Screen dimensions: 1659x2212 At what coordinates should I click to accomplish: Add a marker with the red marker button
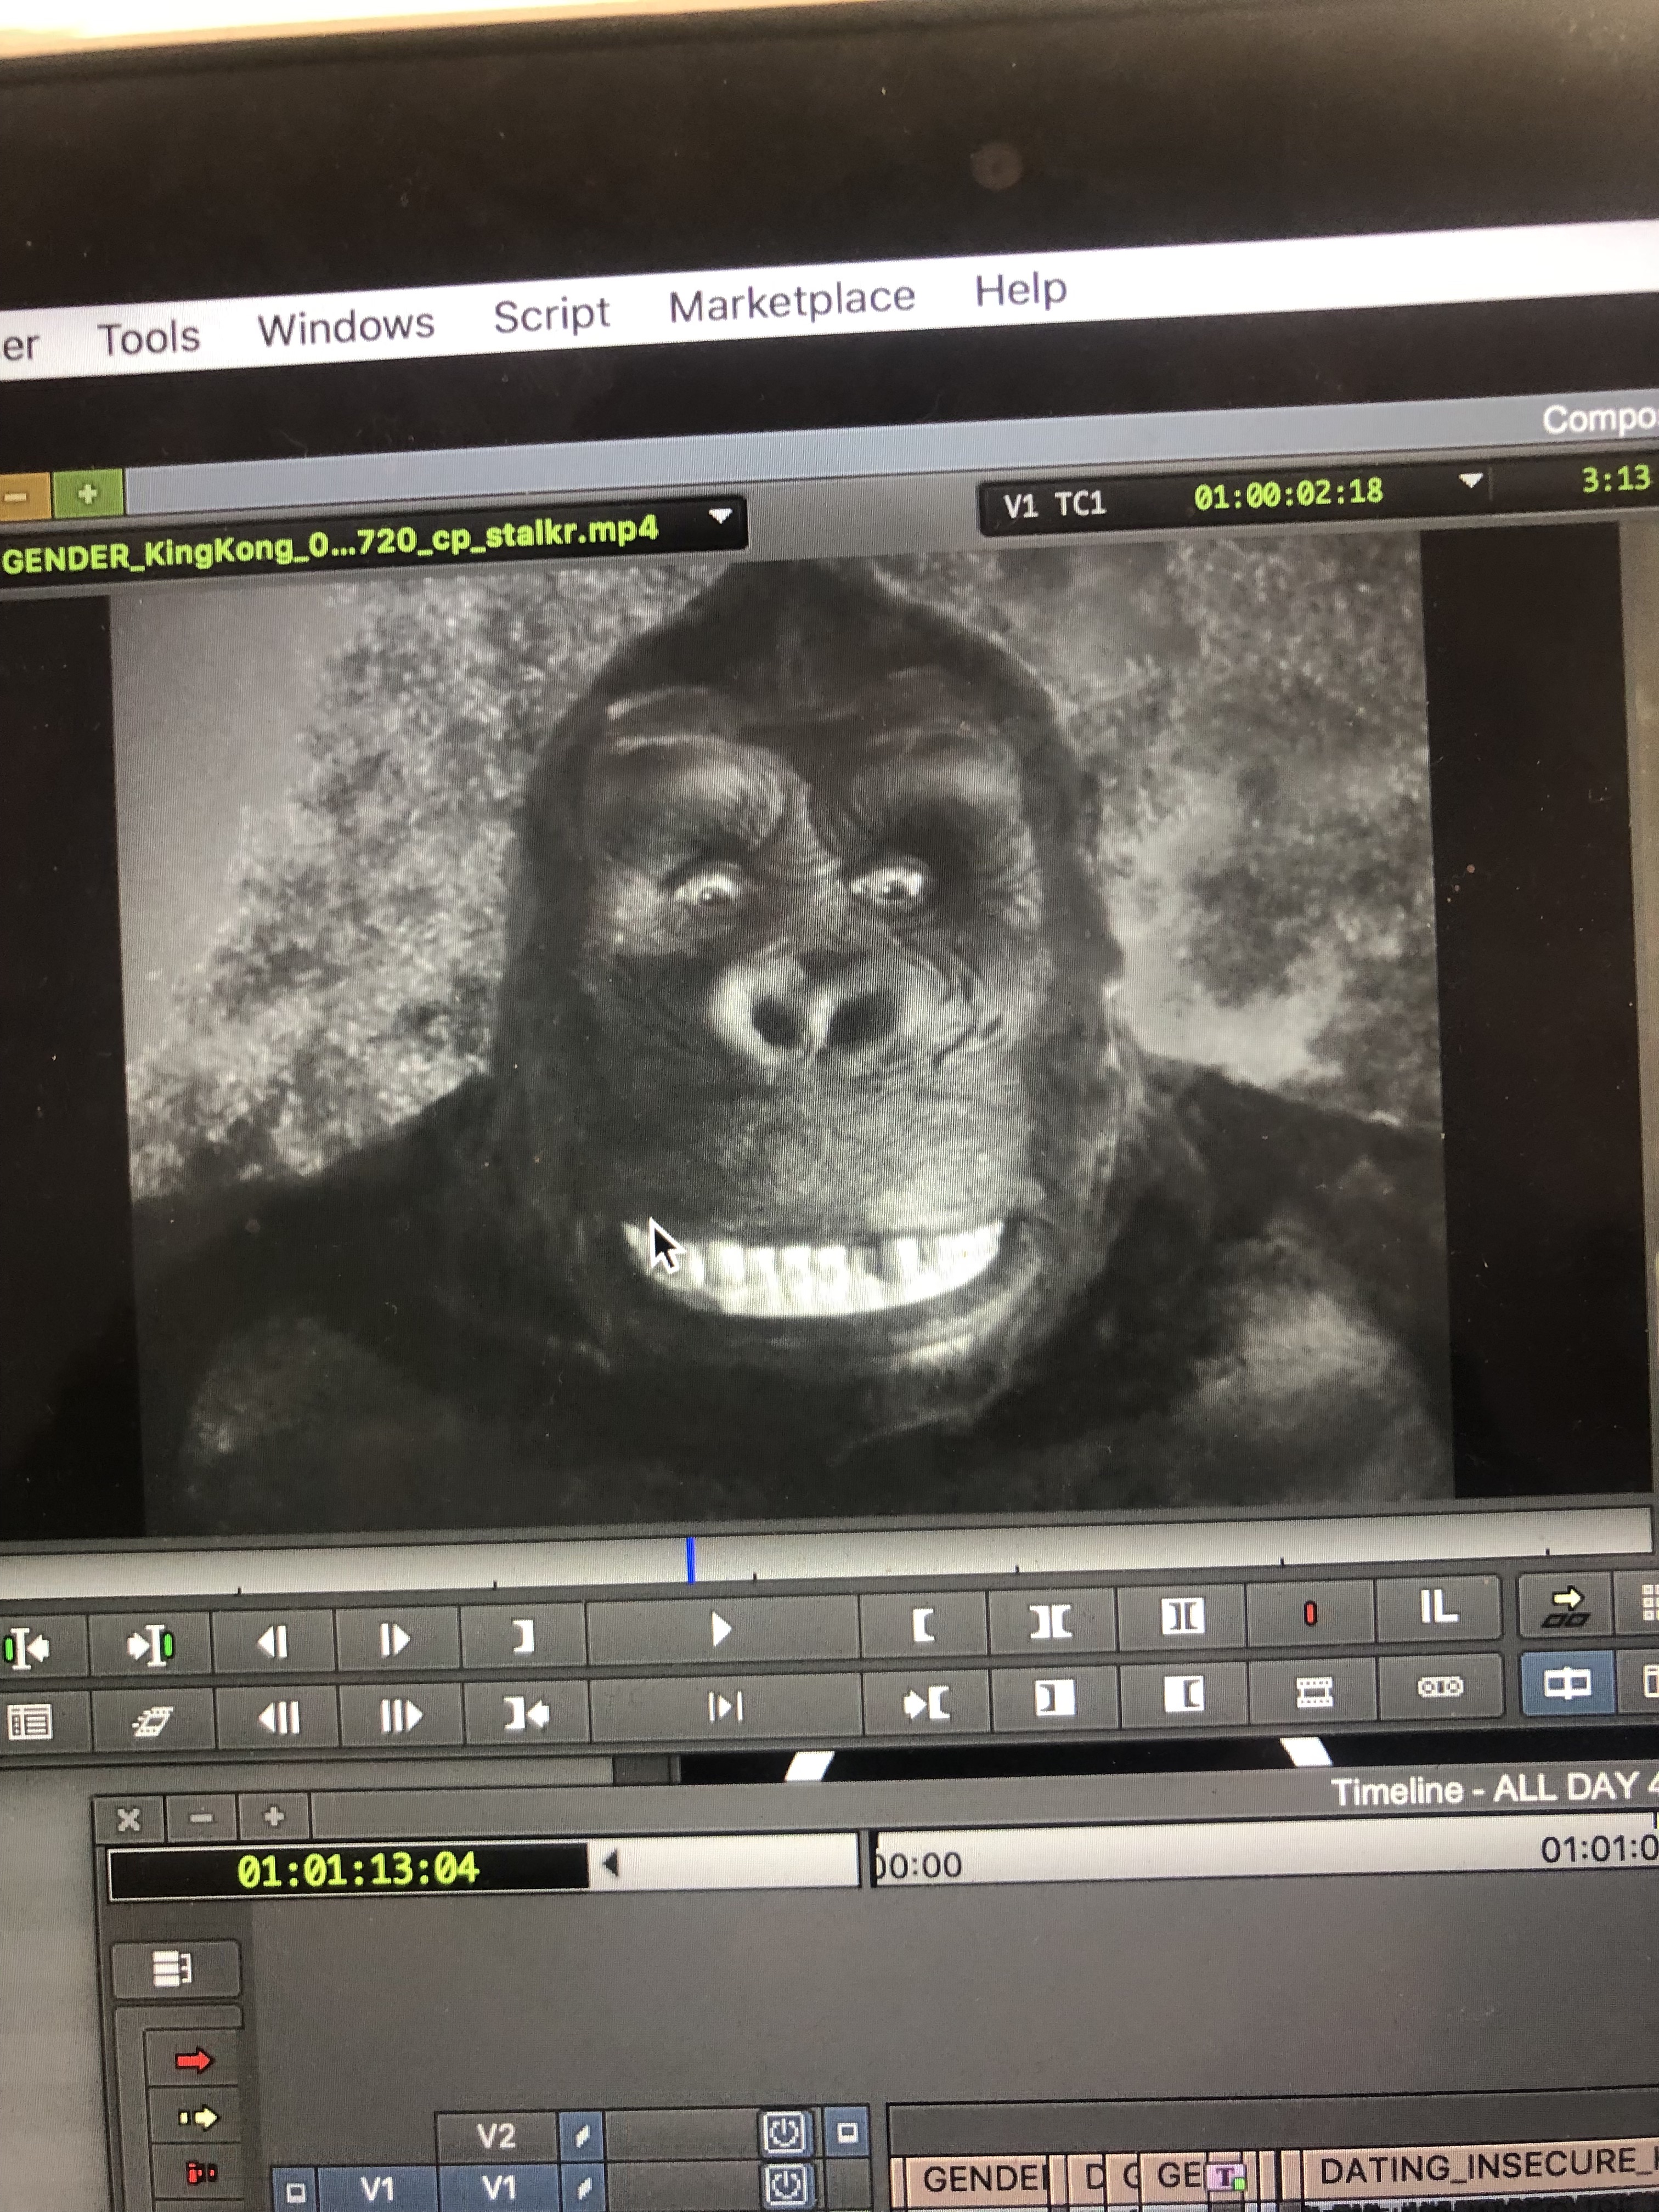tap(1310, 1613)
